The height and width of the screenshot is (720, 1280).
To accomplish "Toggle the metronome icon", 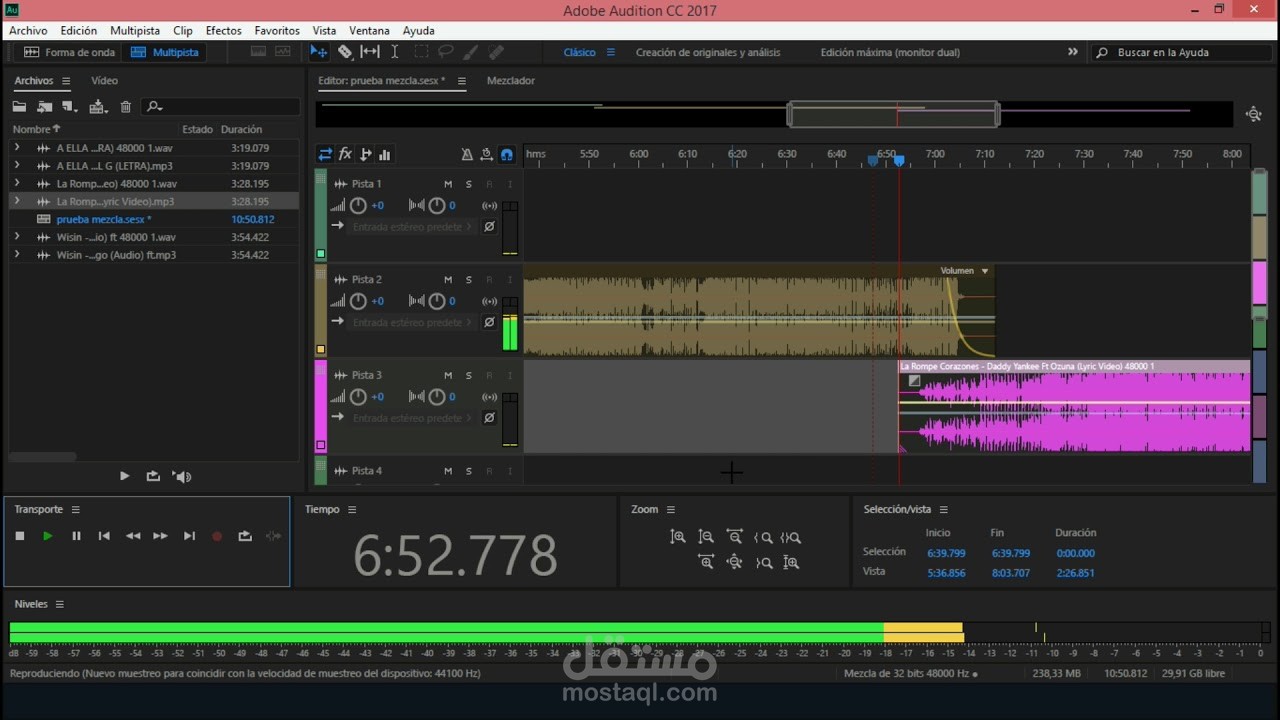I will (x=467, y=154).
